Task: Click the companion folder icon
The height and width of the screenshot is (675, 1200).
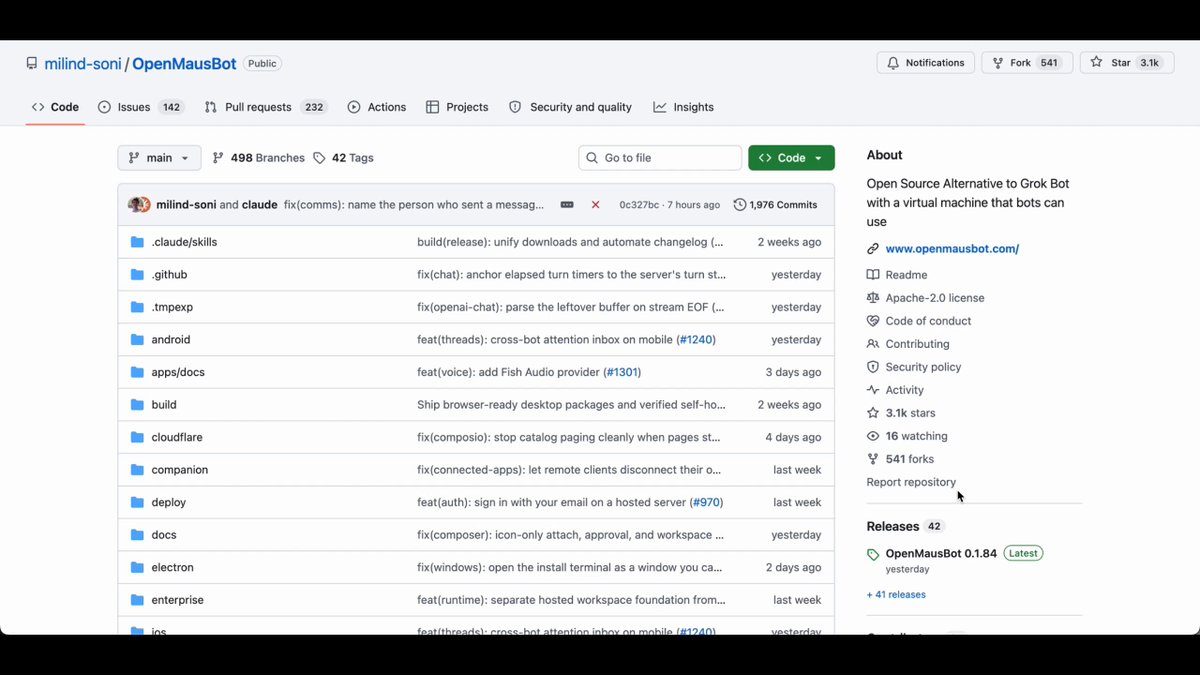Action: pyautogui.click(x=137, y=469)
